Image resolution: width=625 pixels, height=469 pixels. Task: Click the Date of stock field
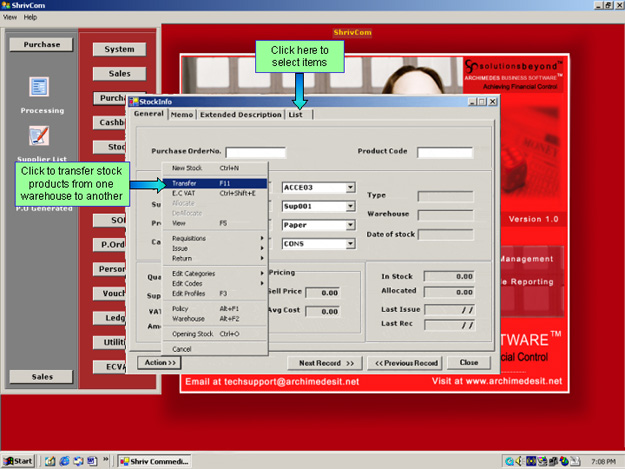[x=446, y=234]
